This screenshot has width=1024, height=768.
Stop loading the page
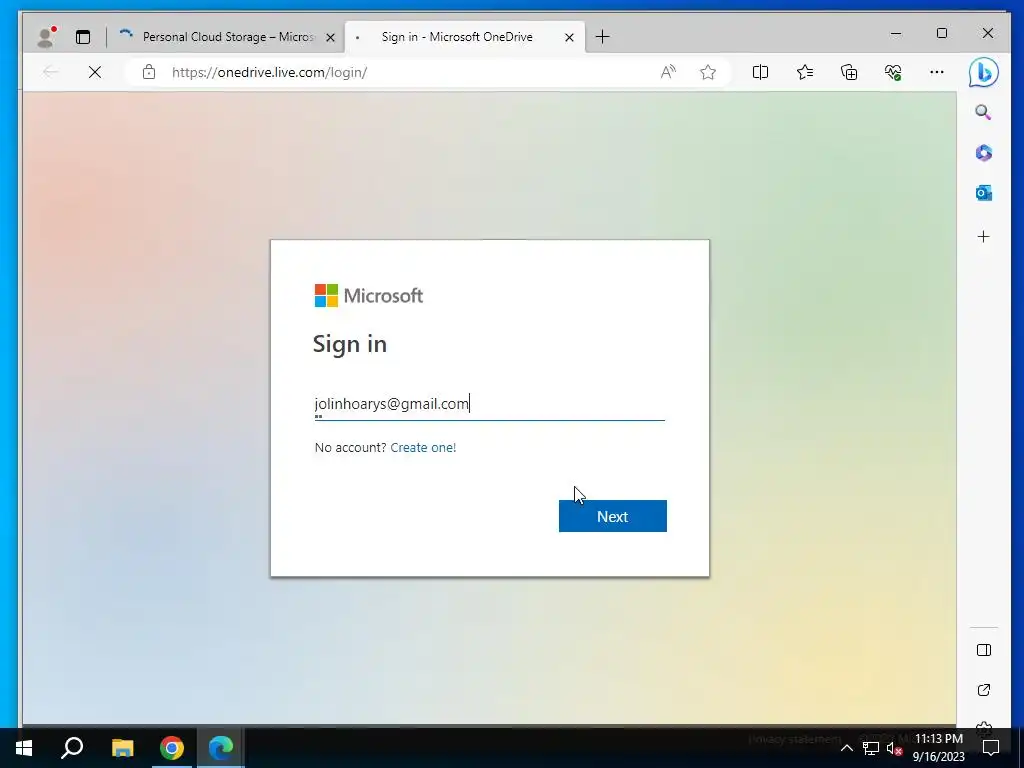95,72
